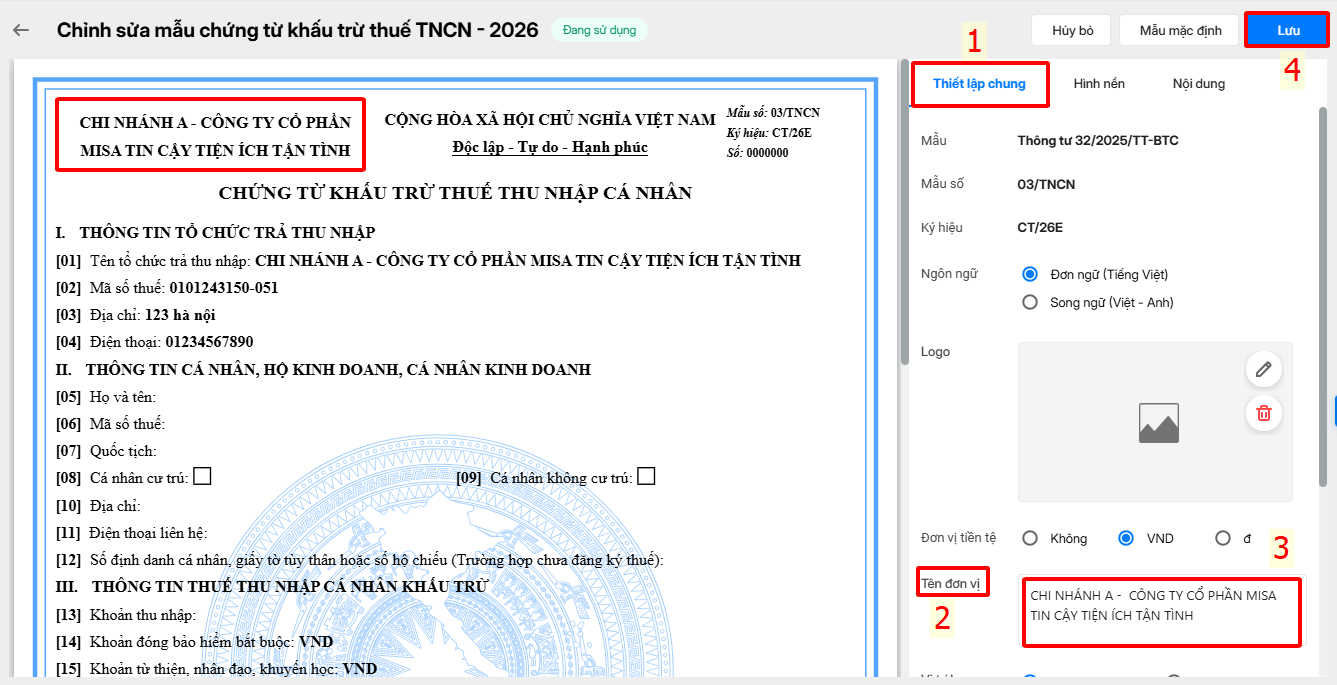This screenshot has height=685, width=1337.
Task: Click the [13] Khoản thu nhập line
Action: (x=127, y=614)
